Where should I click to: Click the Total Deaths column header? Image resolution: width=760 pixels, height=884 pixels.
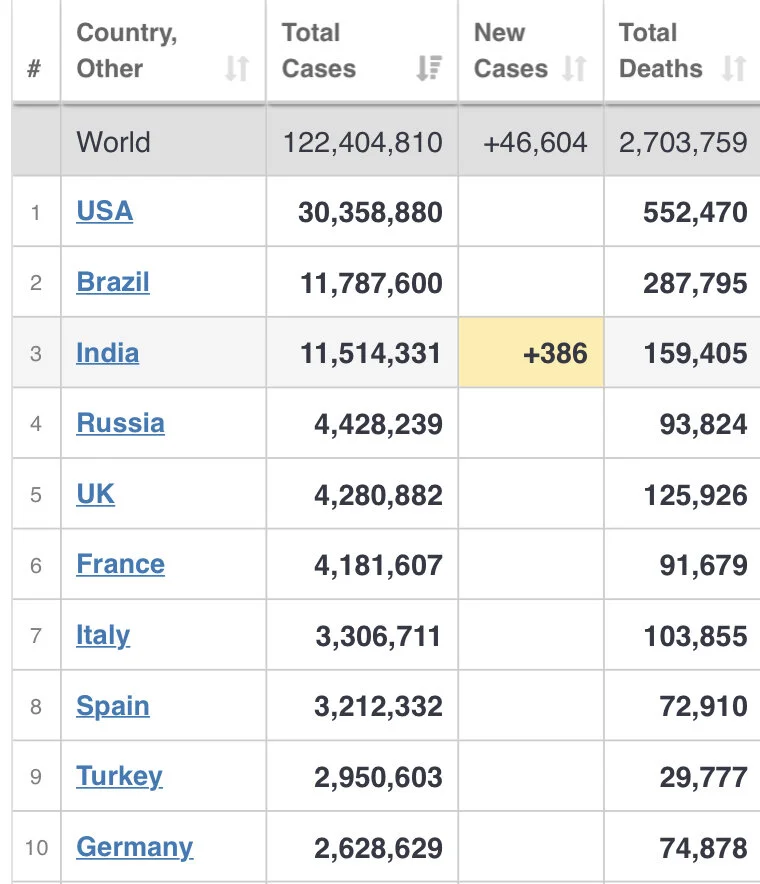point(682,51)
